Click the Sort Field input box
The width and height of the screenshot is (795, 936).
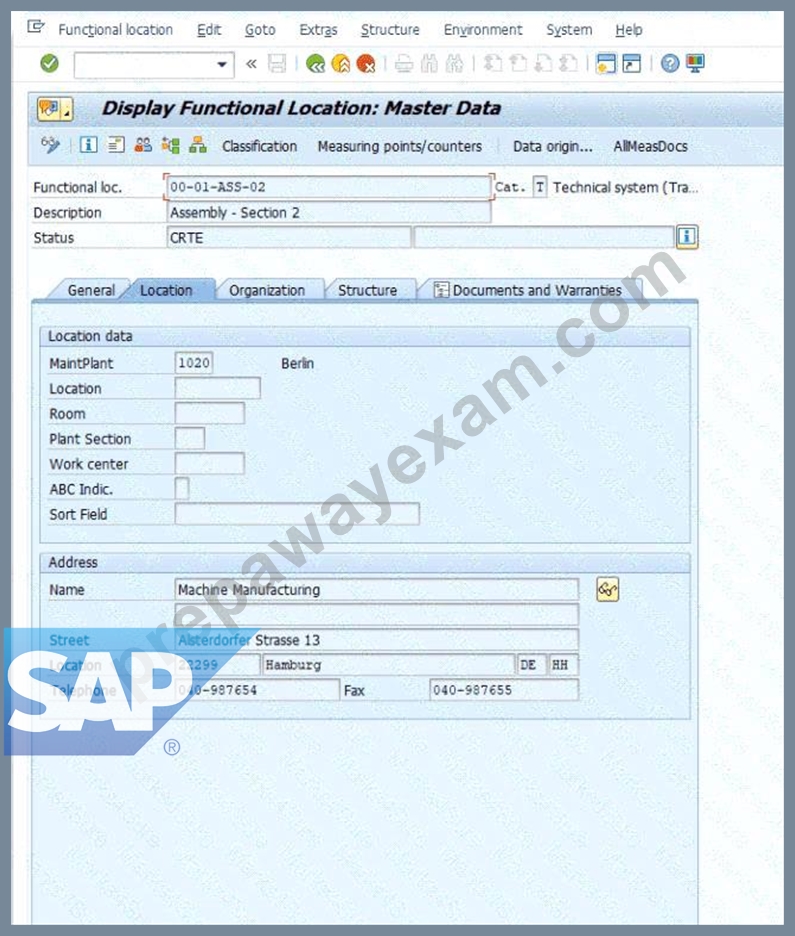click(x=297, y=514)
